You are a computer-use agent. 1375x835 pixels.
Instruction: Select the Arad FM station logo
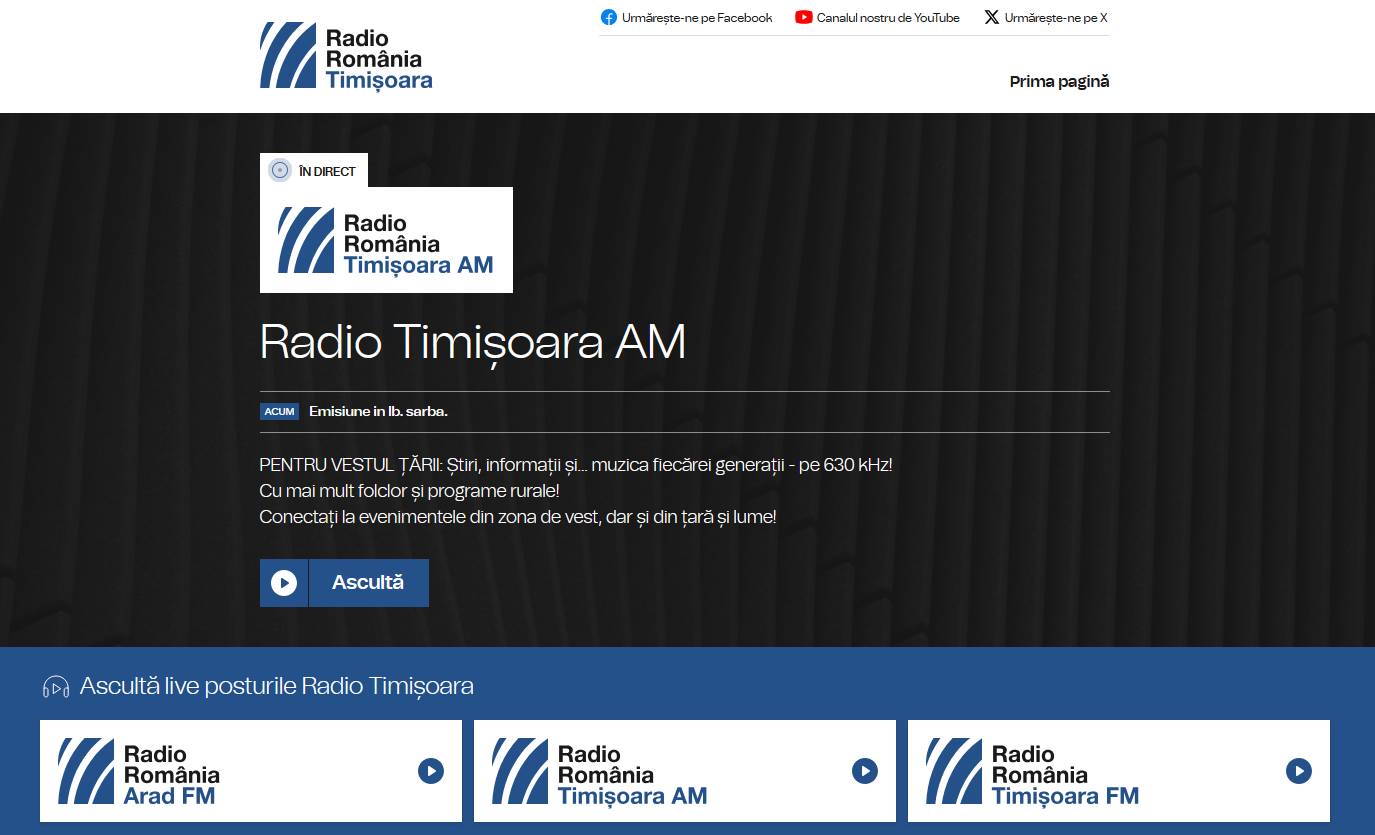point(139,771)
